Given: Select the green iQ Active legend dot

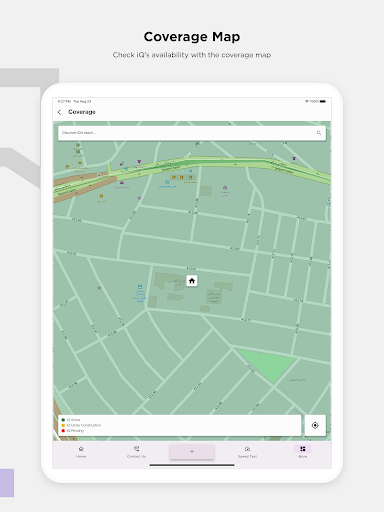Looking at the screenshot, I should click(63, 420).
